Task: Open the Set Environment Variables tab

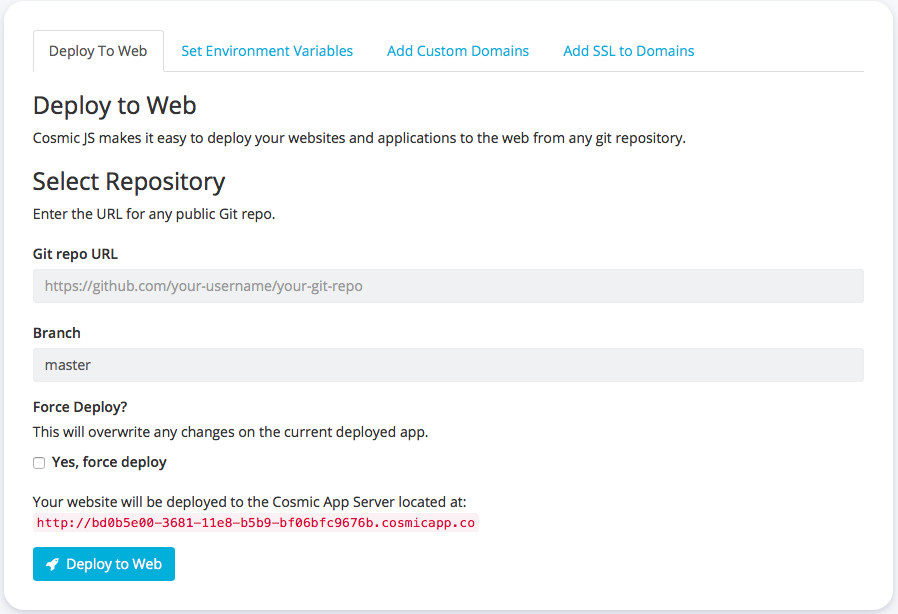Action: click(x=267, y=51)
